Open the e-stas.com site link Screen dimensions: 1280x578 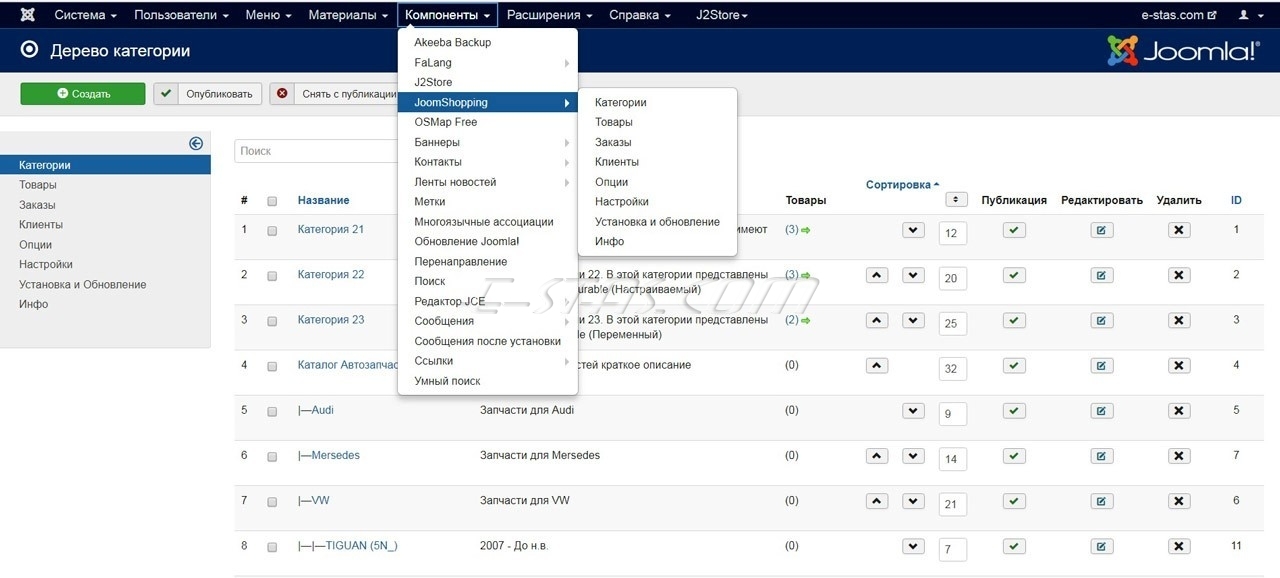click(1179, 15)
